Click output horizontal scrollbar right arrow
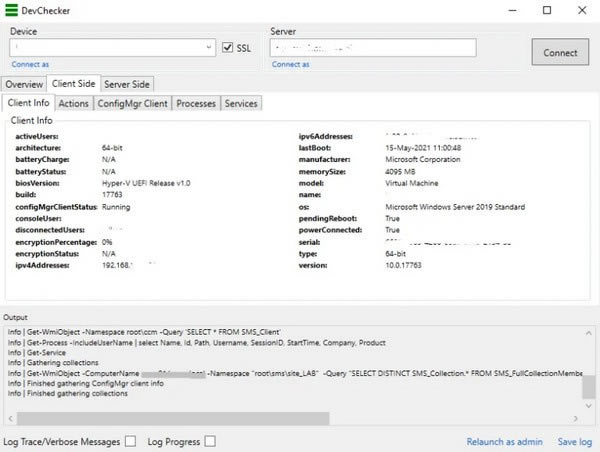Screen dimensions: 600x452 pyautogui.click(x=576, y=419)
